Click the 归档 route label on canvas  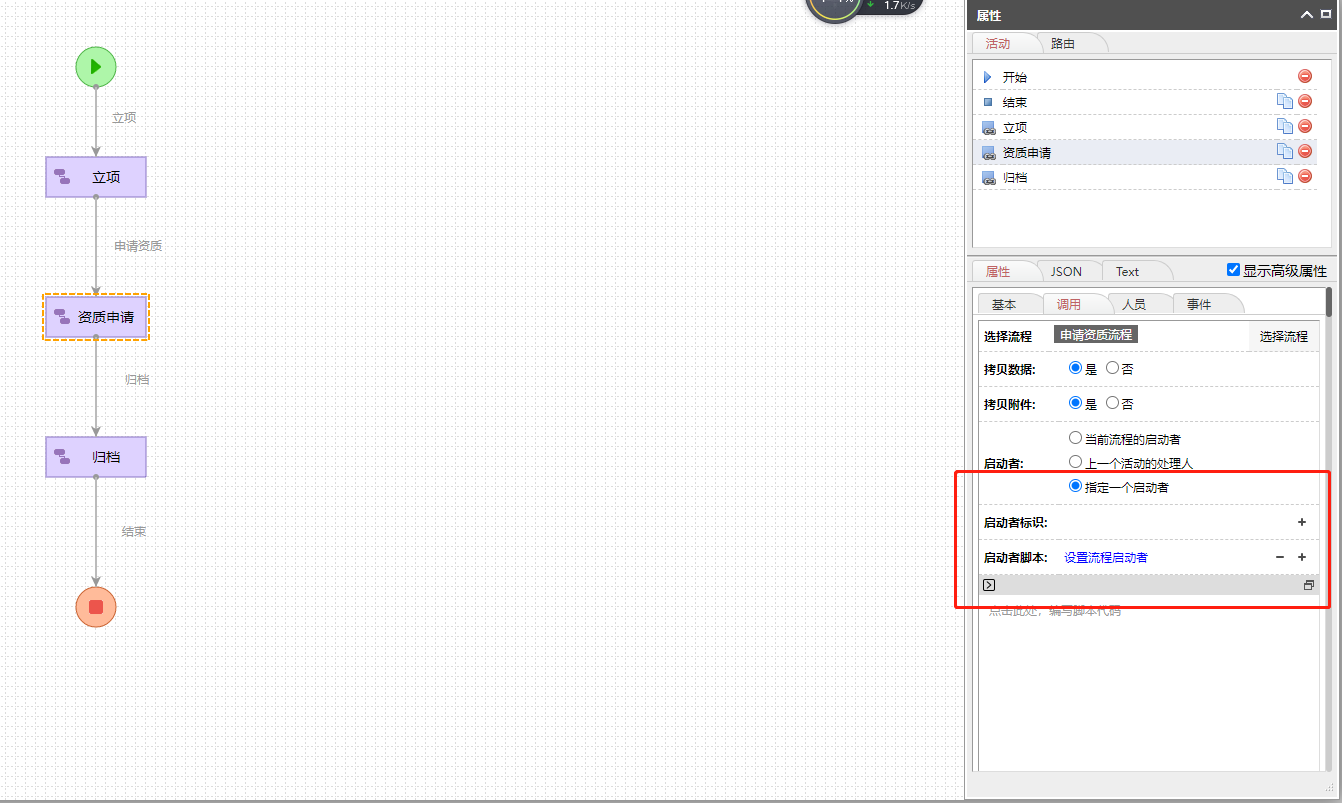click(137, 380)
